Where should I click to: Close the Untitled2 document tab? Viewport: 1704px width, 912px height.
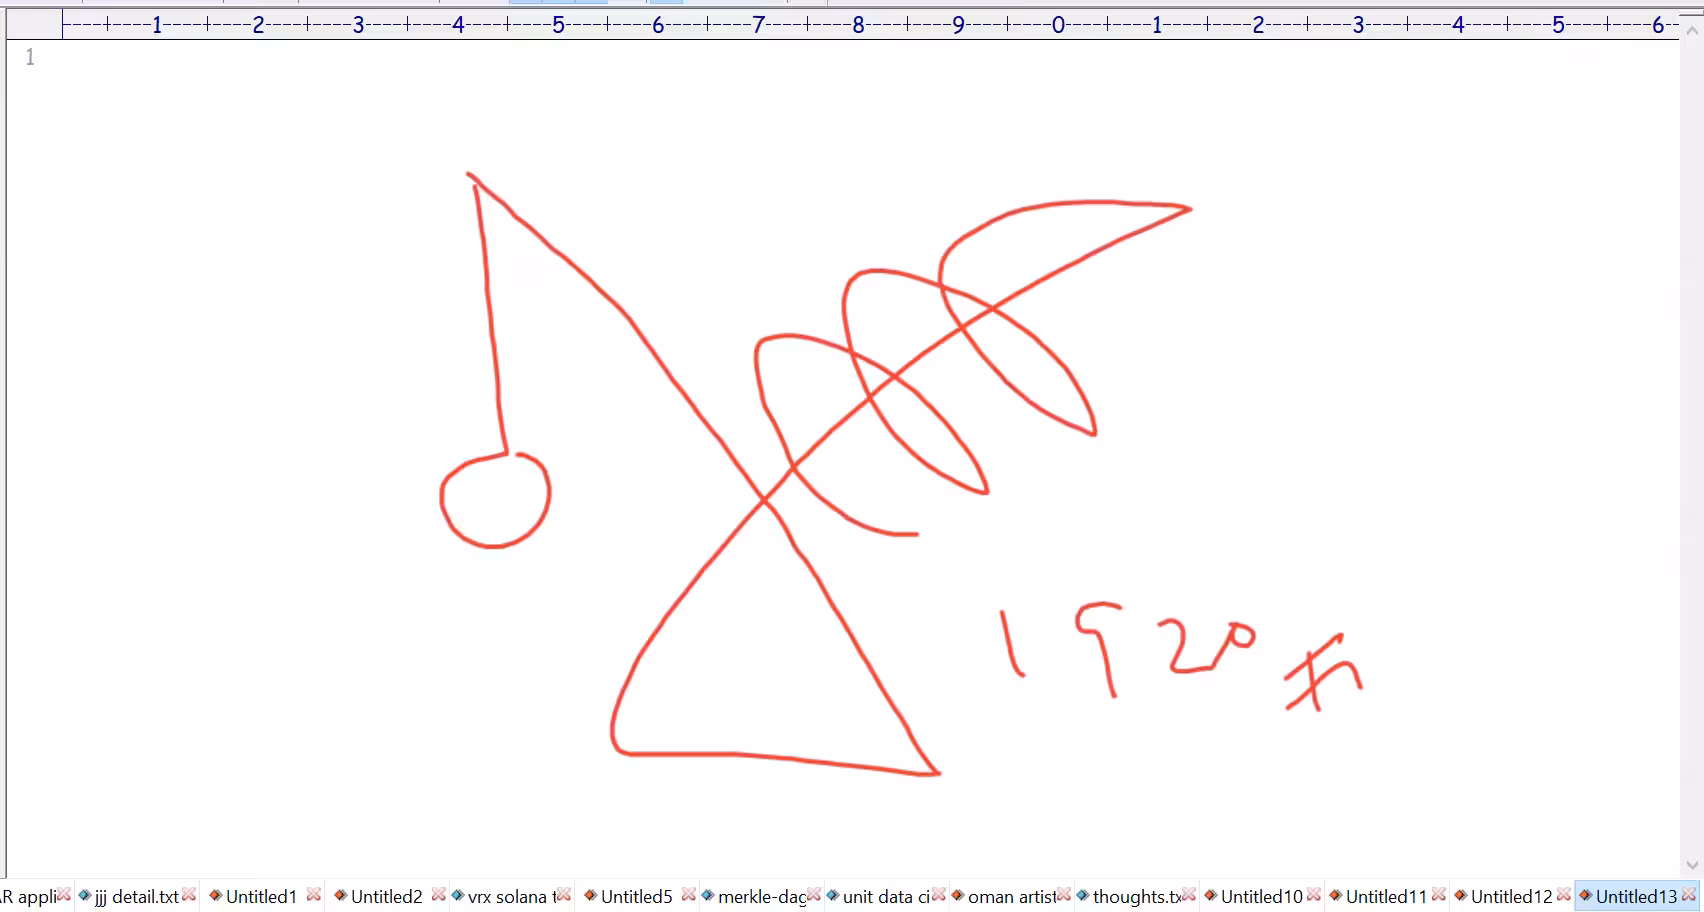click(439, 895)
